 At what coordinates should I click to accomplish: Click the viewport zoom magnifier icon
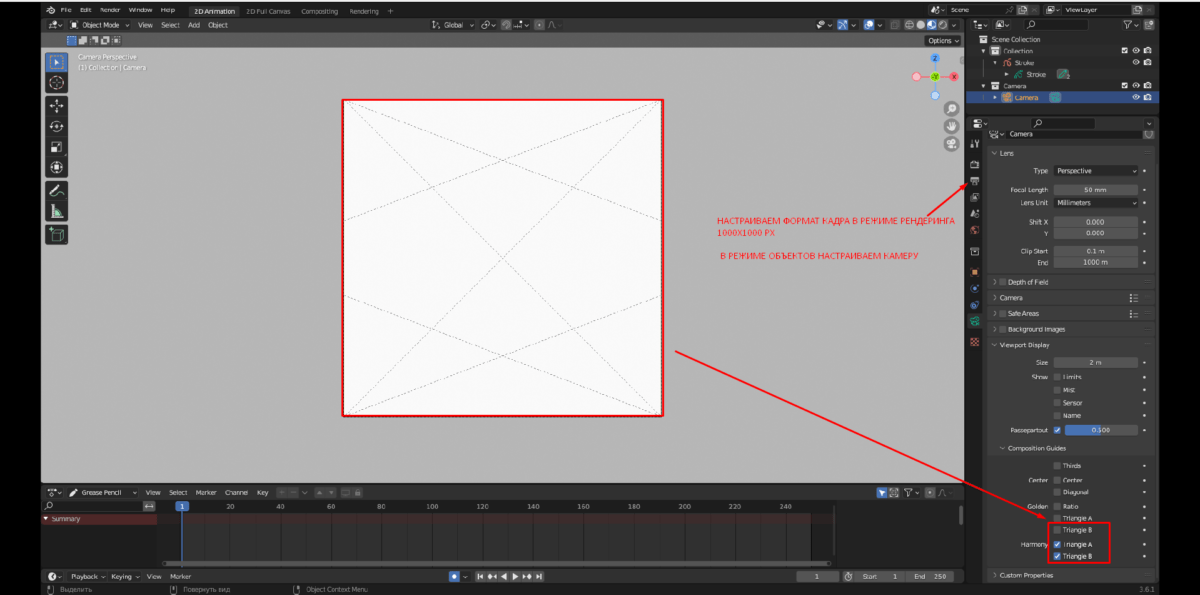[x=951, y=108]
